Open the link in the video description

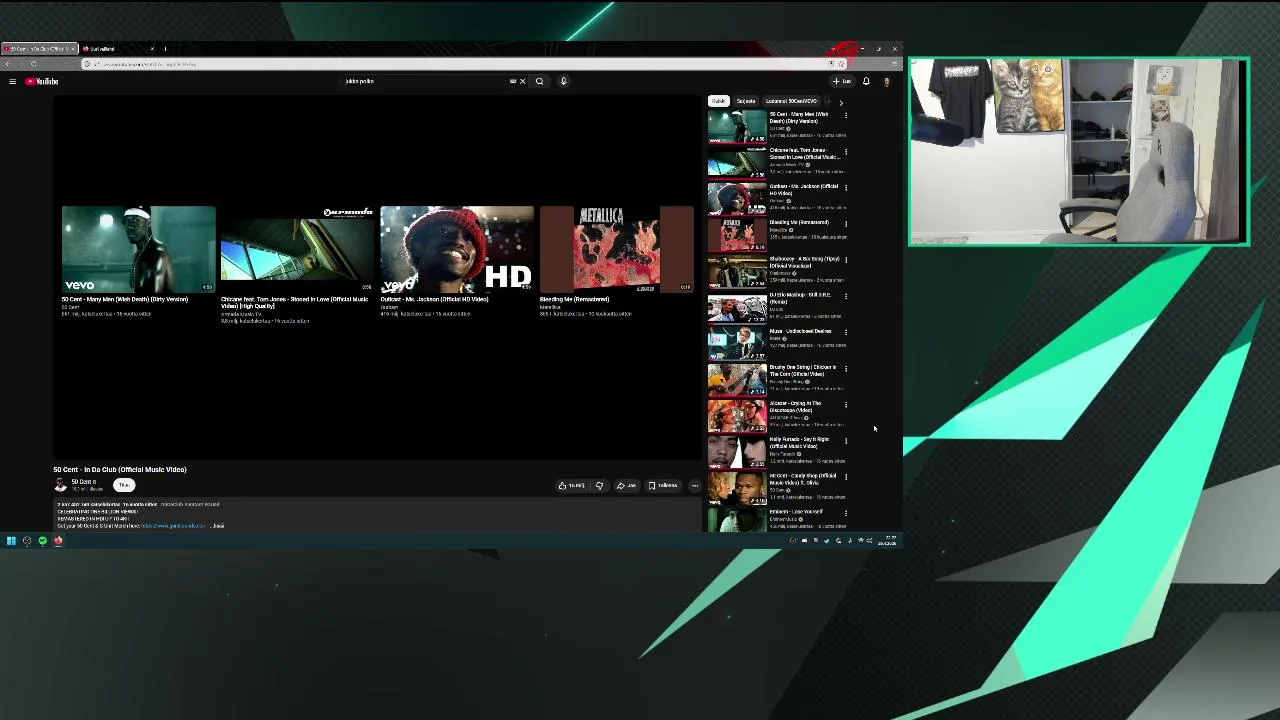(173, 526)
